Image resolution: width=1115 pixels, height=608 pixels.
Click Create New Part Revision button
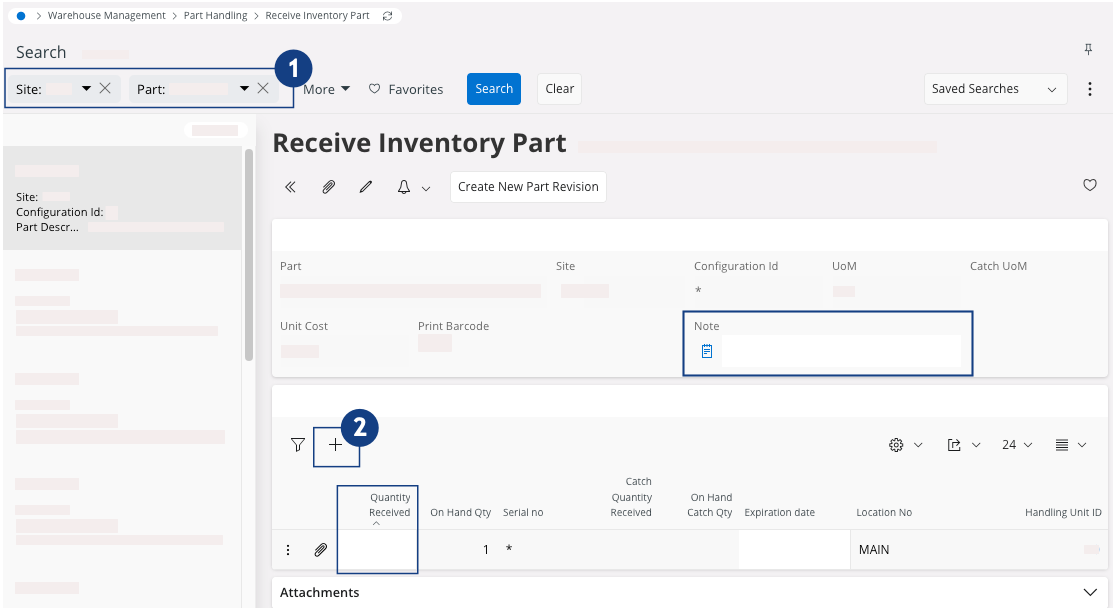coord(528,187)
